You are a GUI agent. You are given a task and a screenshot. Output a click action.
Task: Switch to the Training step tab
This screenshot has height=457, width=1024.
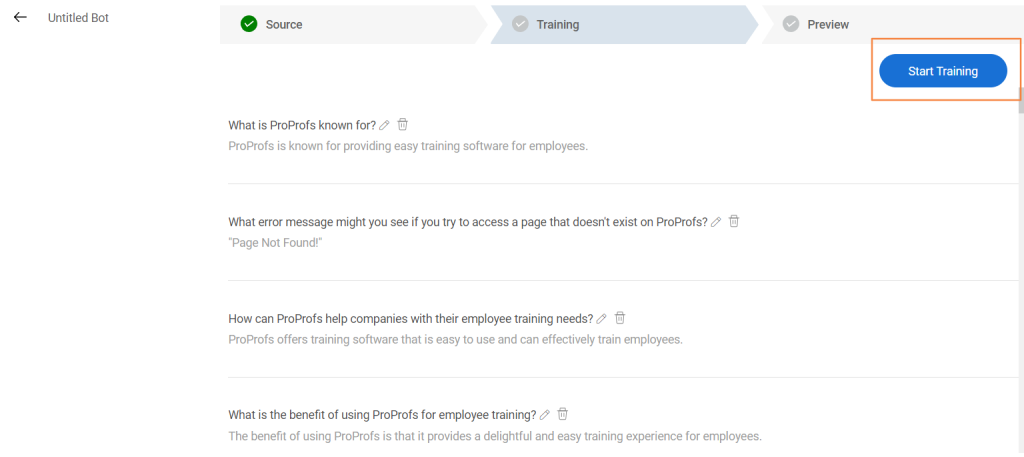(x=558, y=24)
